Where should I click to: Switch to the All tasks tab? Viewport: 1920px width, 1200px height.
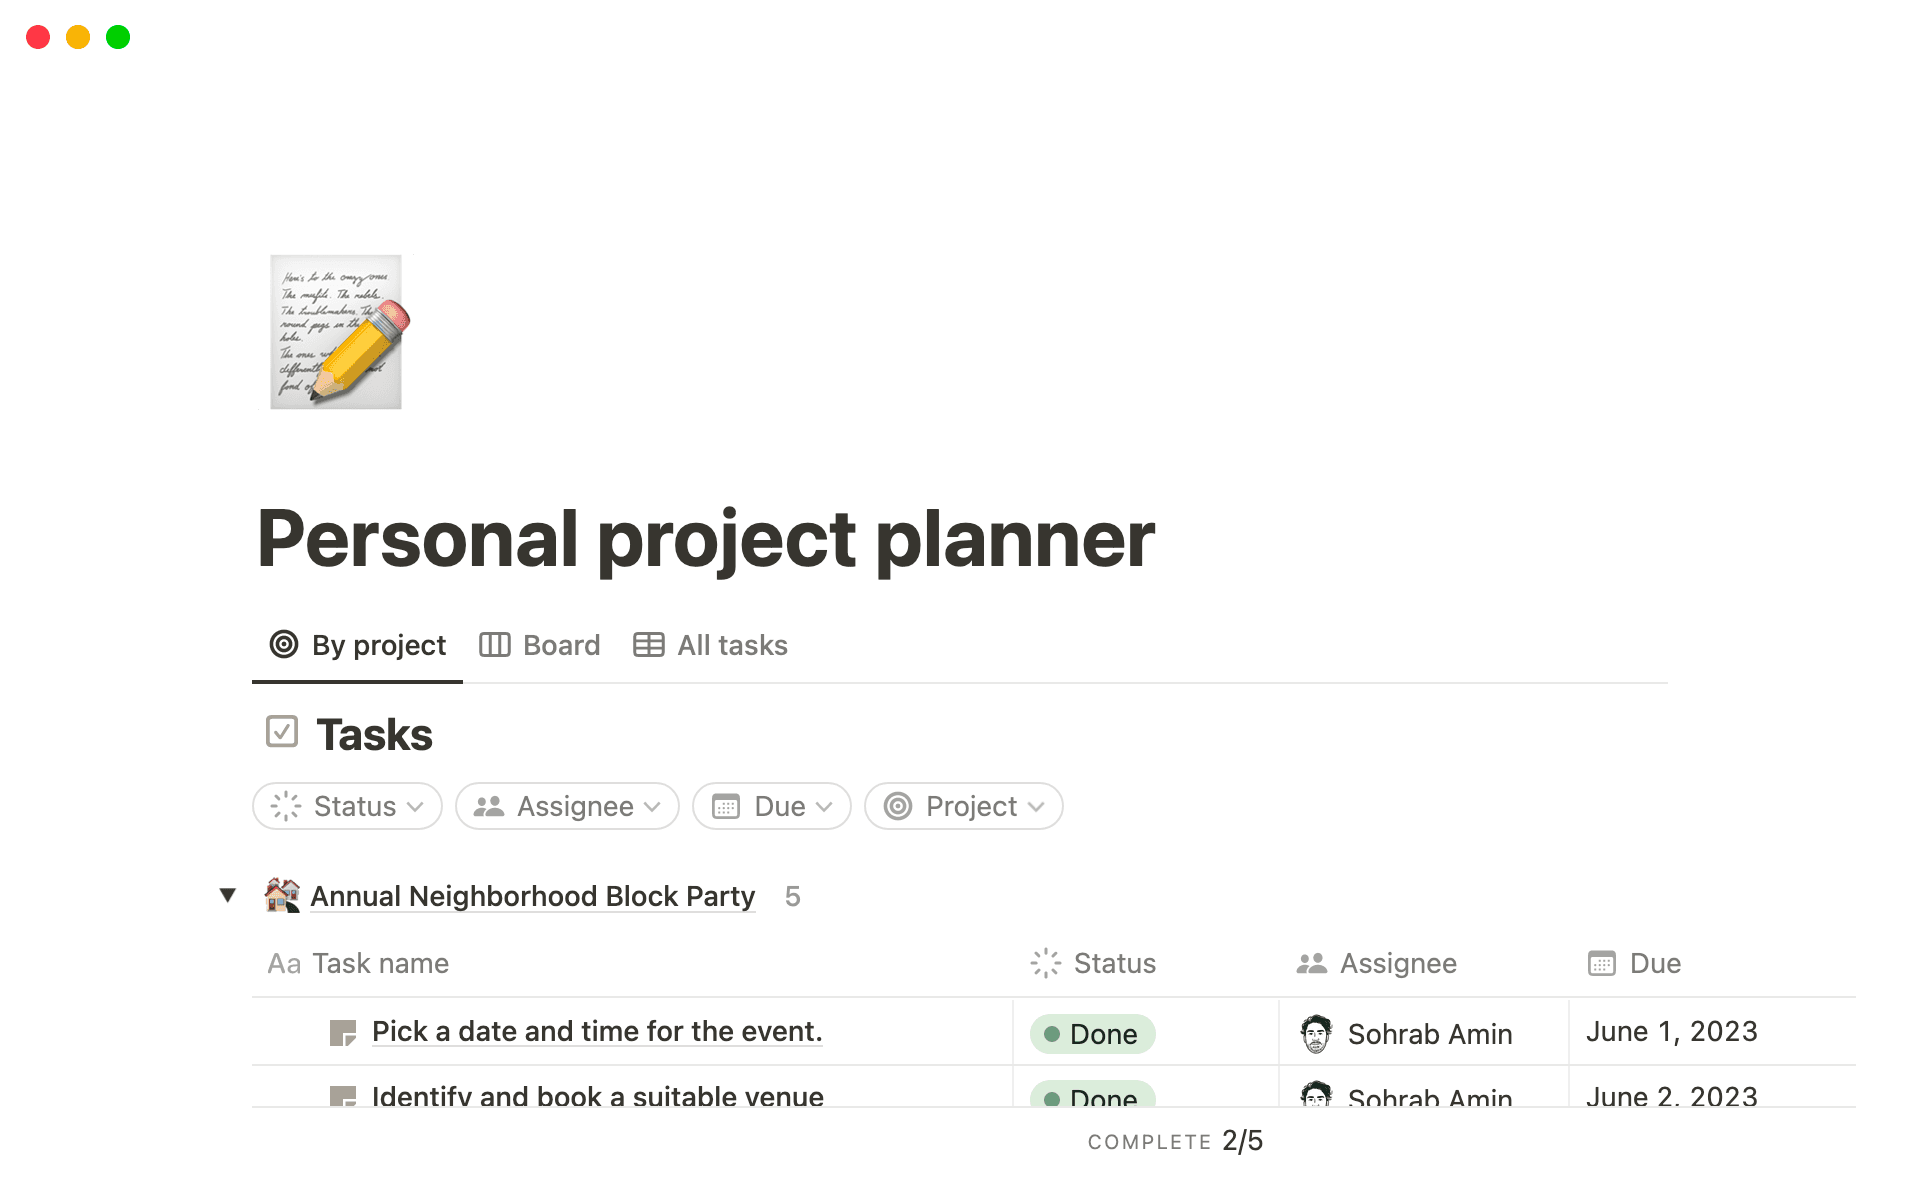[x=711, y=645]
